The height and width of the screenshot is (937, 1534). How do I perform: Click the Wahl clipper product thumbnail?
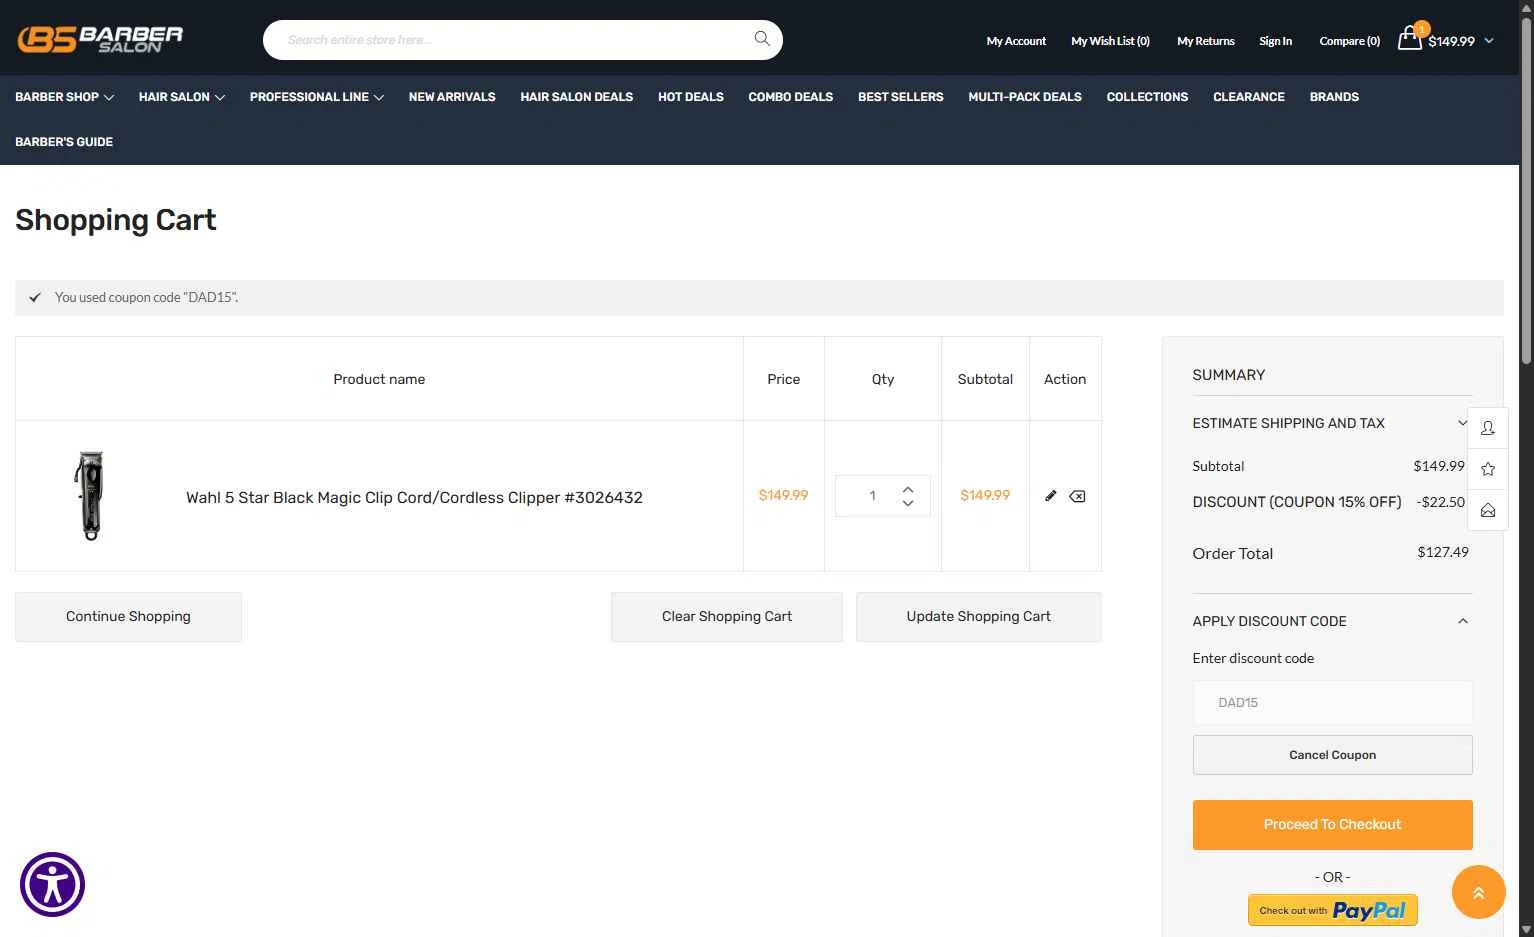point(90,496)
